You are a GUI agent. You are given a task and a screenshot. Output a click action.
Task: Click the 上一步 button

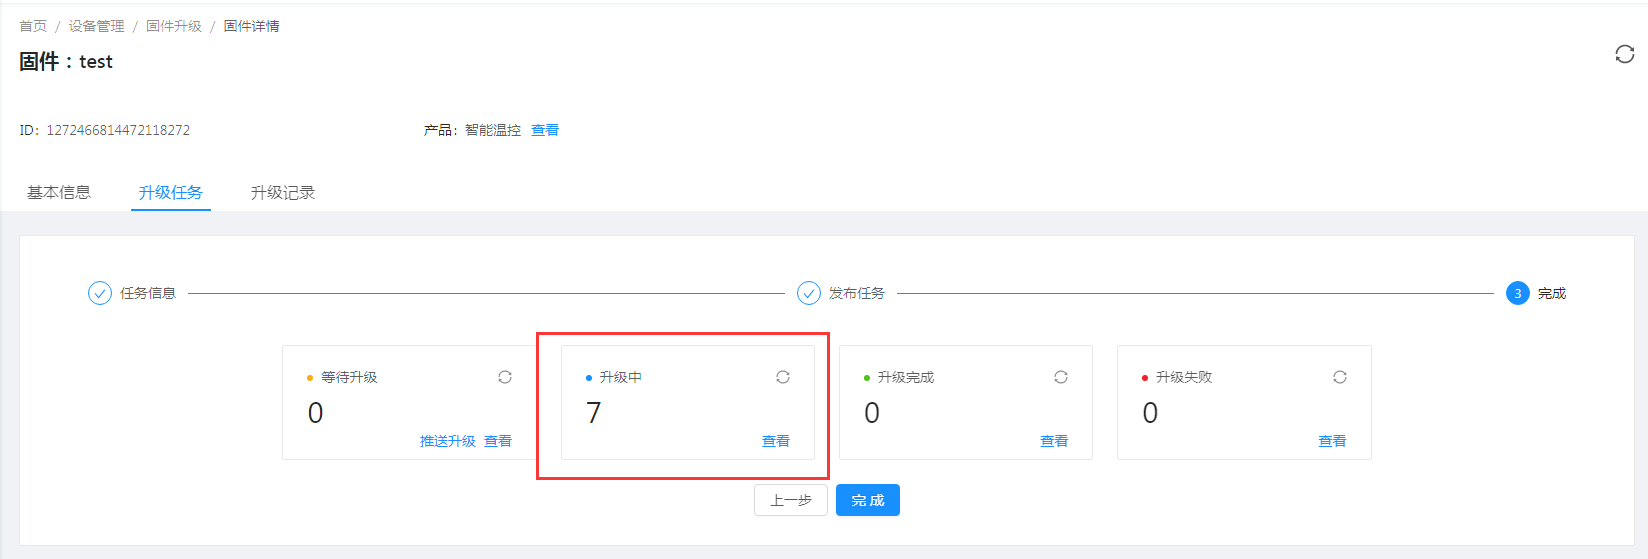(791, 500)
